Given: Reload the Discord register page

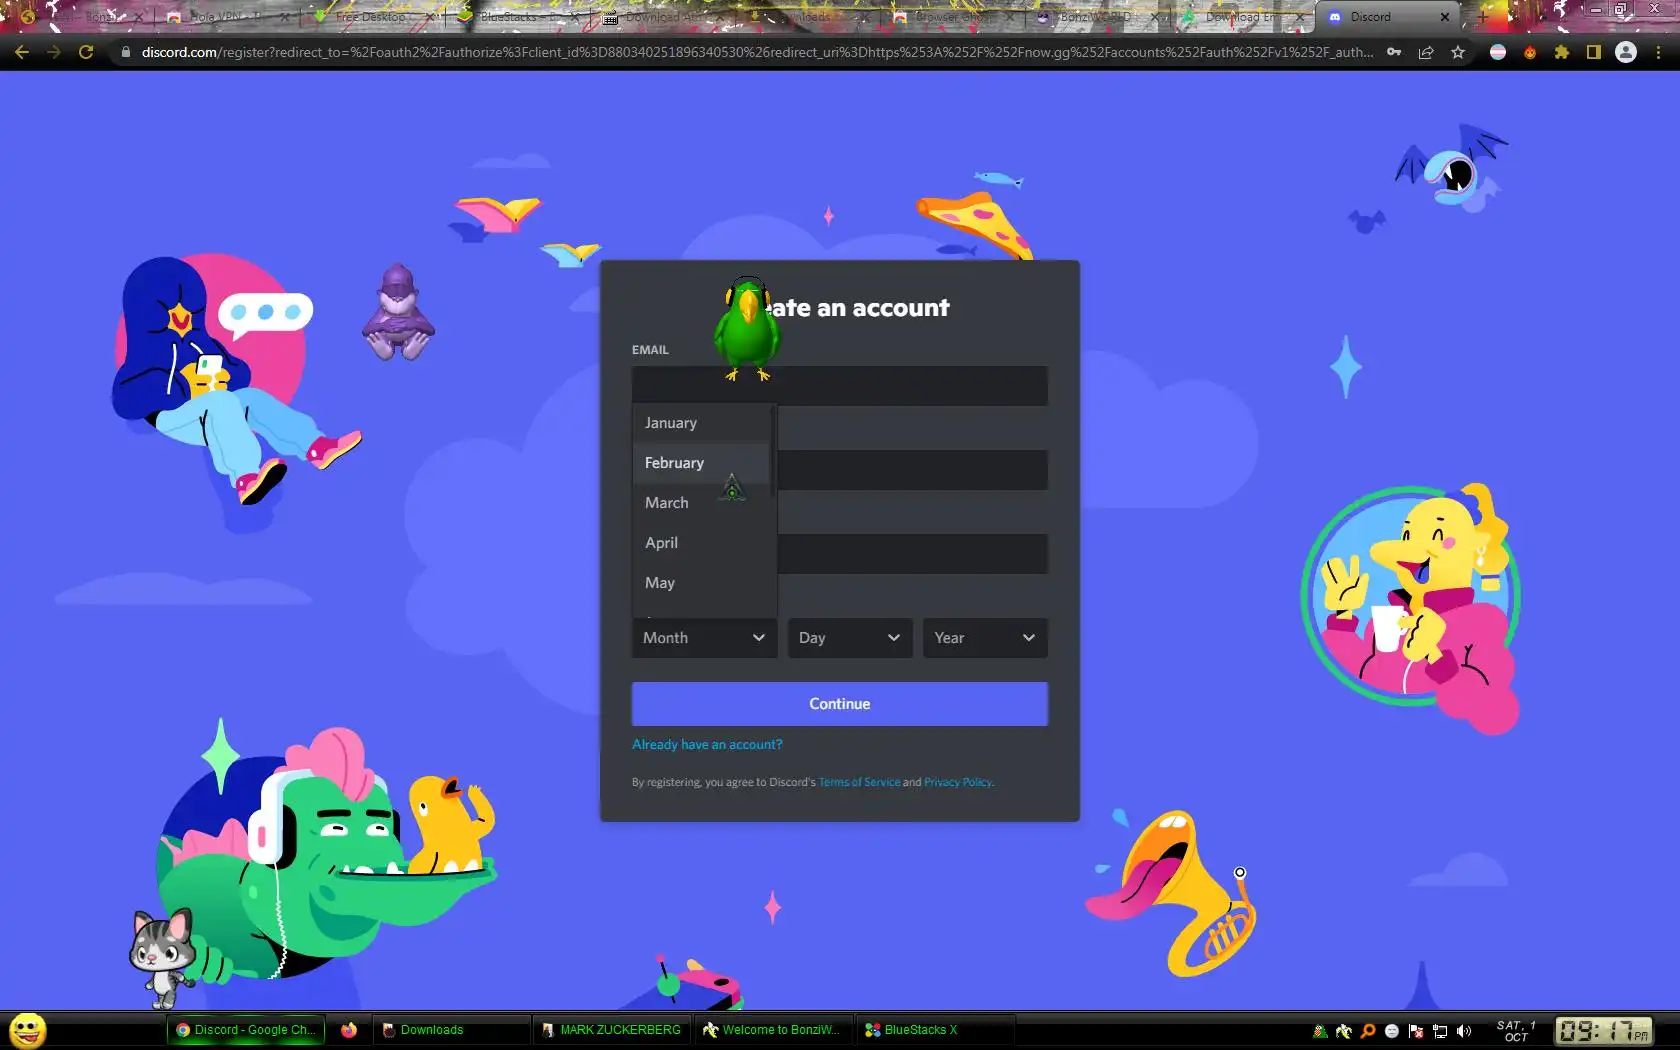Looking at the screenshot, I should [x=86, y=52].
